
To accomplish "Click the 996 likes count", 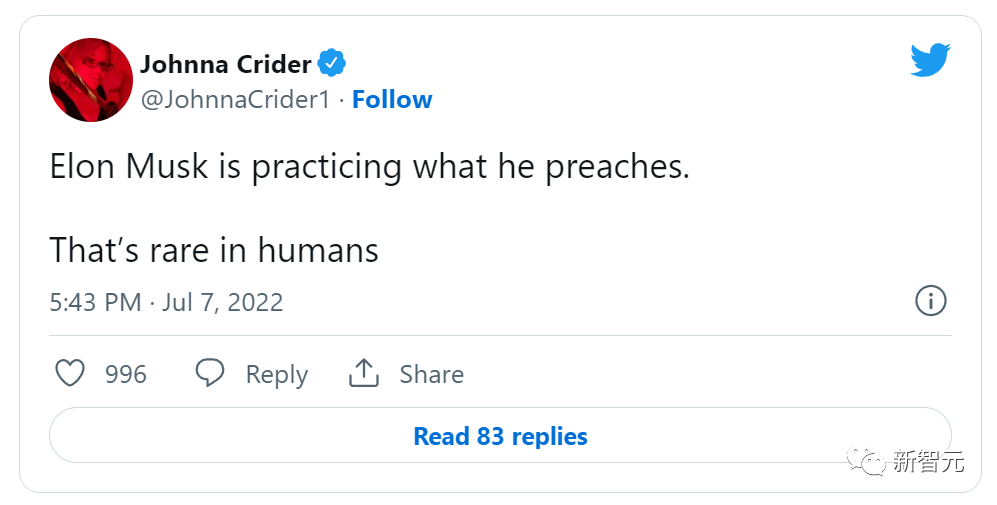I will coord(126,374).
